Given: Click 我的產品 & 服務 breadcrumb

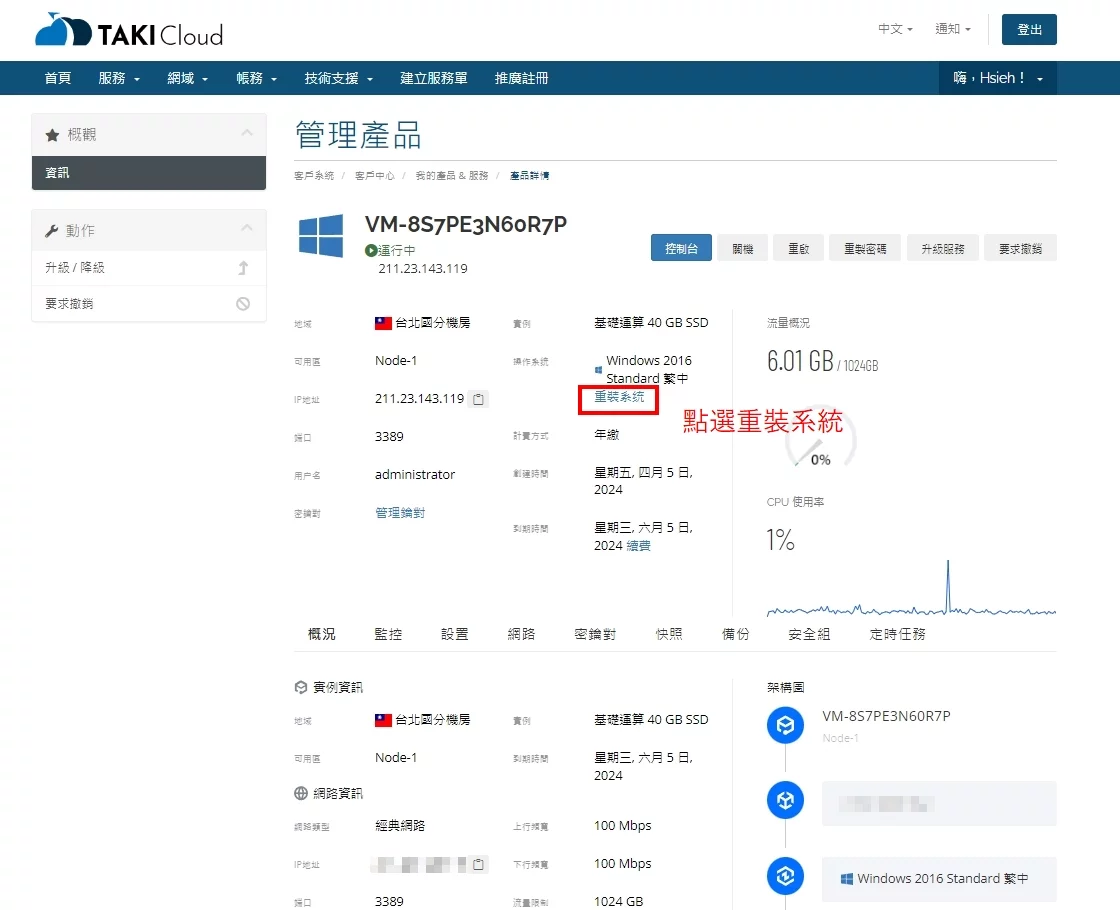Looking at the screenshot, I should [x=452, y=176].
